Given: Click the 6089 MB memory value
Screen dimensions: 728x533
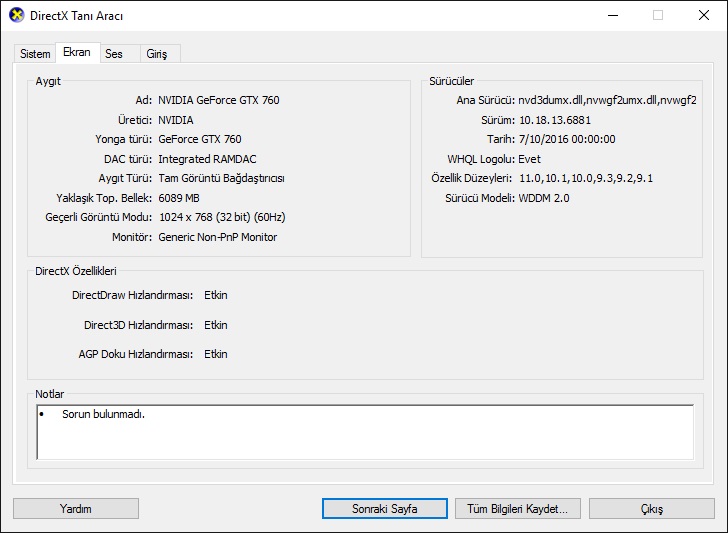Looking at the screenshot, I should (179, 198).
